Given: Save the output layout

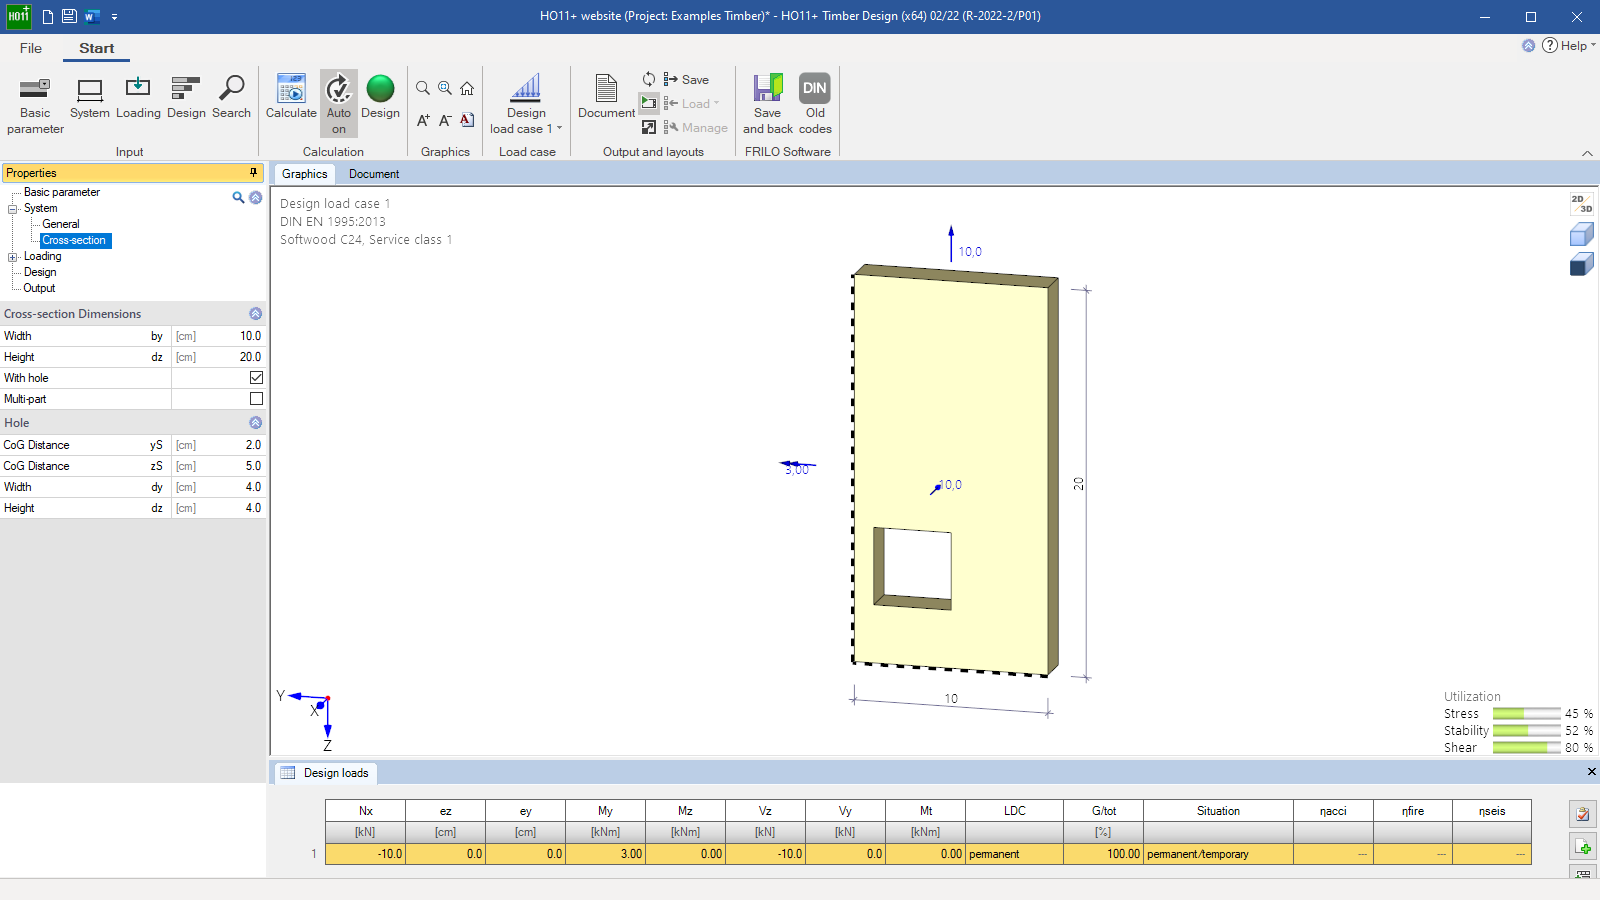Looking at the screenshot, I should click(x=686, y=79).
